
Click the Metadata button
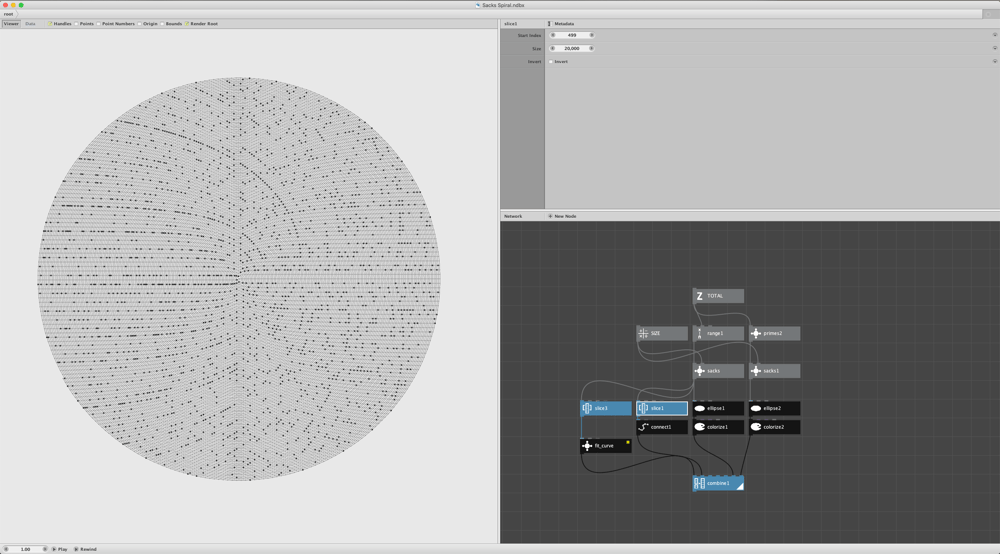point(561,24)
